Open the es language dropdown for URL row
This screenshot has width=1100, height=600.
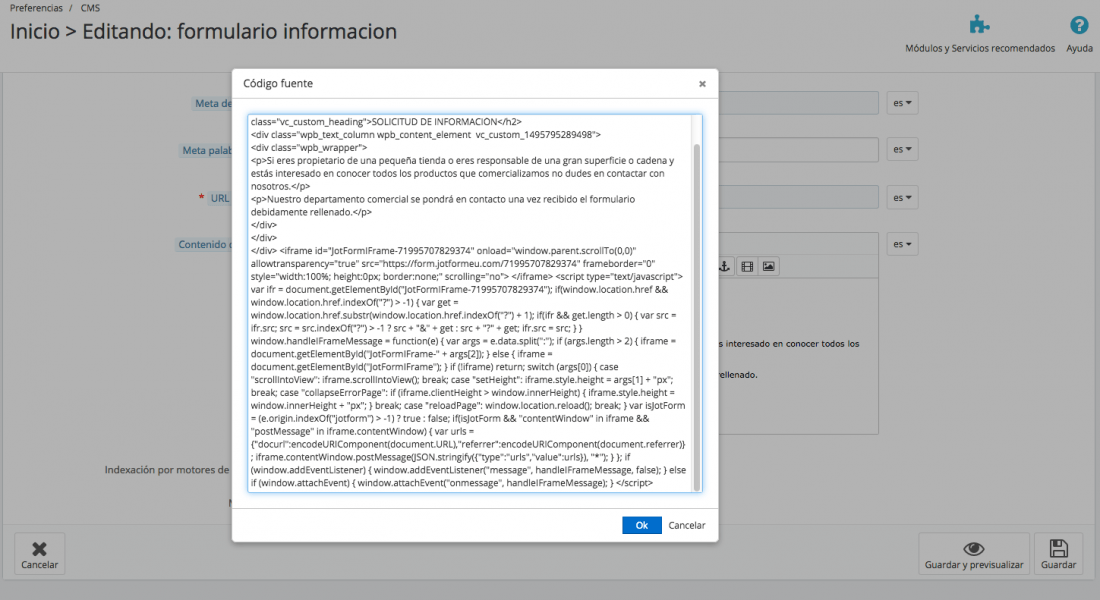pyautogui.click(x=902, y=198)
